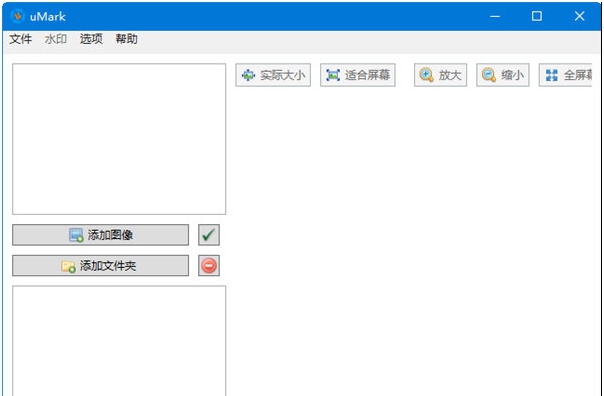Click the green checkmark icon button

click(209, 235)
